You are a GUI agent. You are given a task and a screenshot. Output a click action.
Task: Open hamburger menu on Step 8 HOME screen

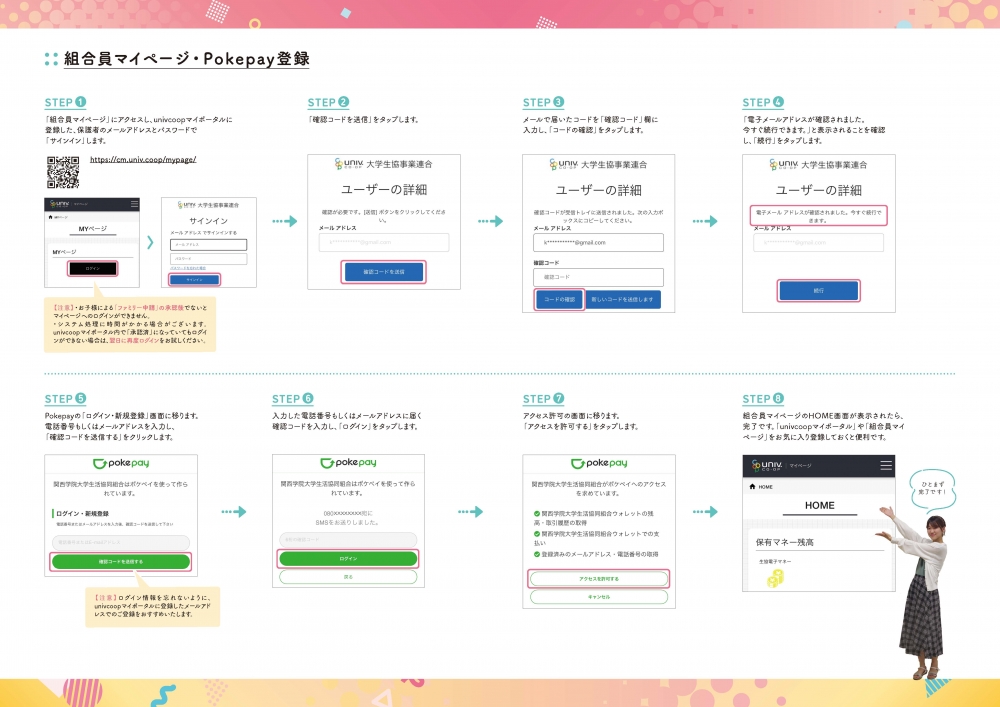tap(885, 466)
